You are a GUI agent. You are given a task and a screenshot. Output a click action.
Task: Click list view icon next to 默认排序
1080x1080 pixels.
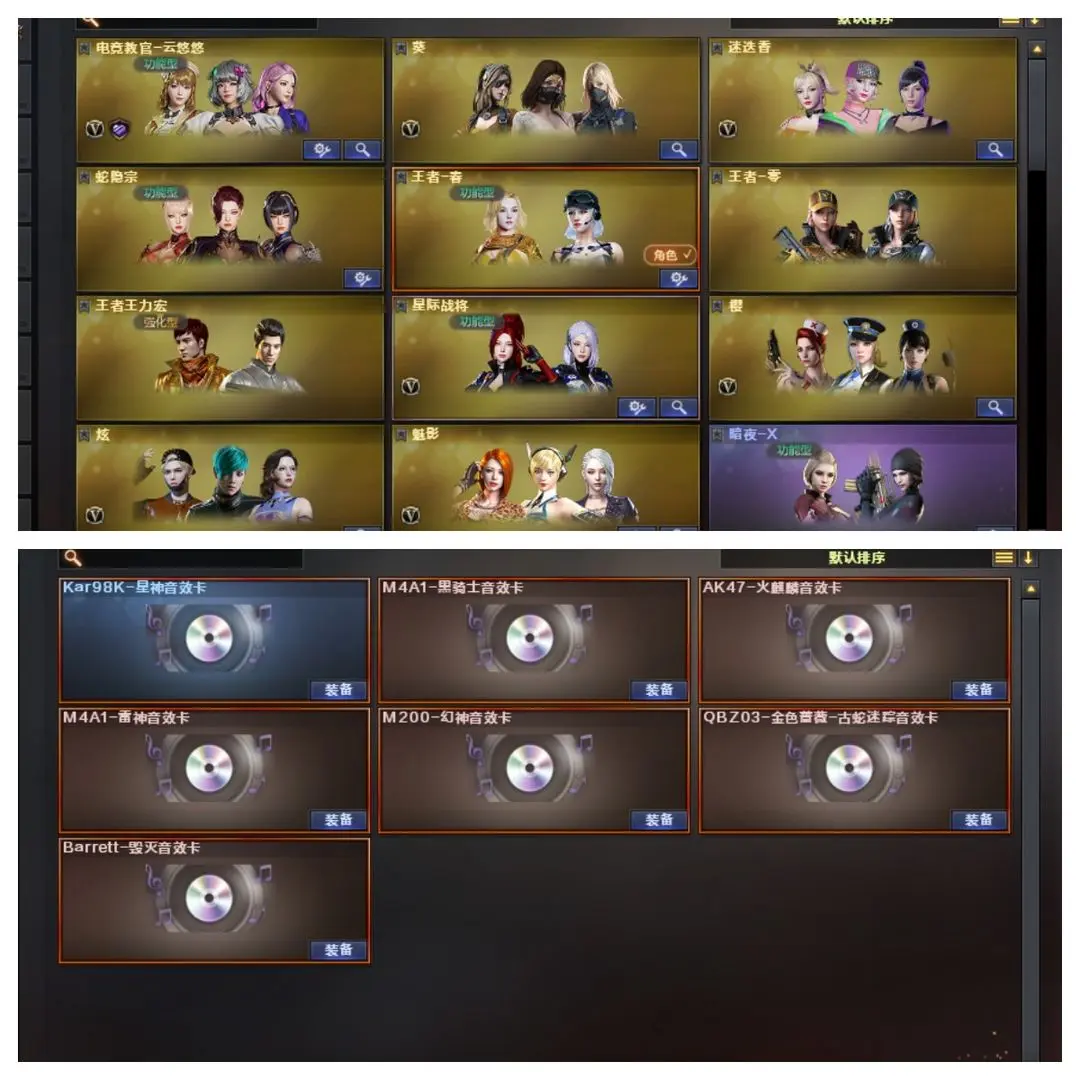[x=1004, y=558]
